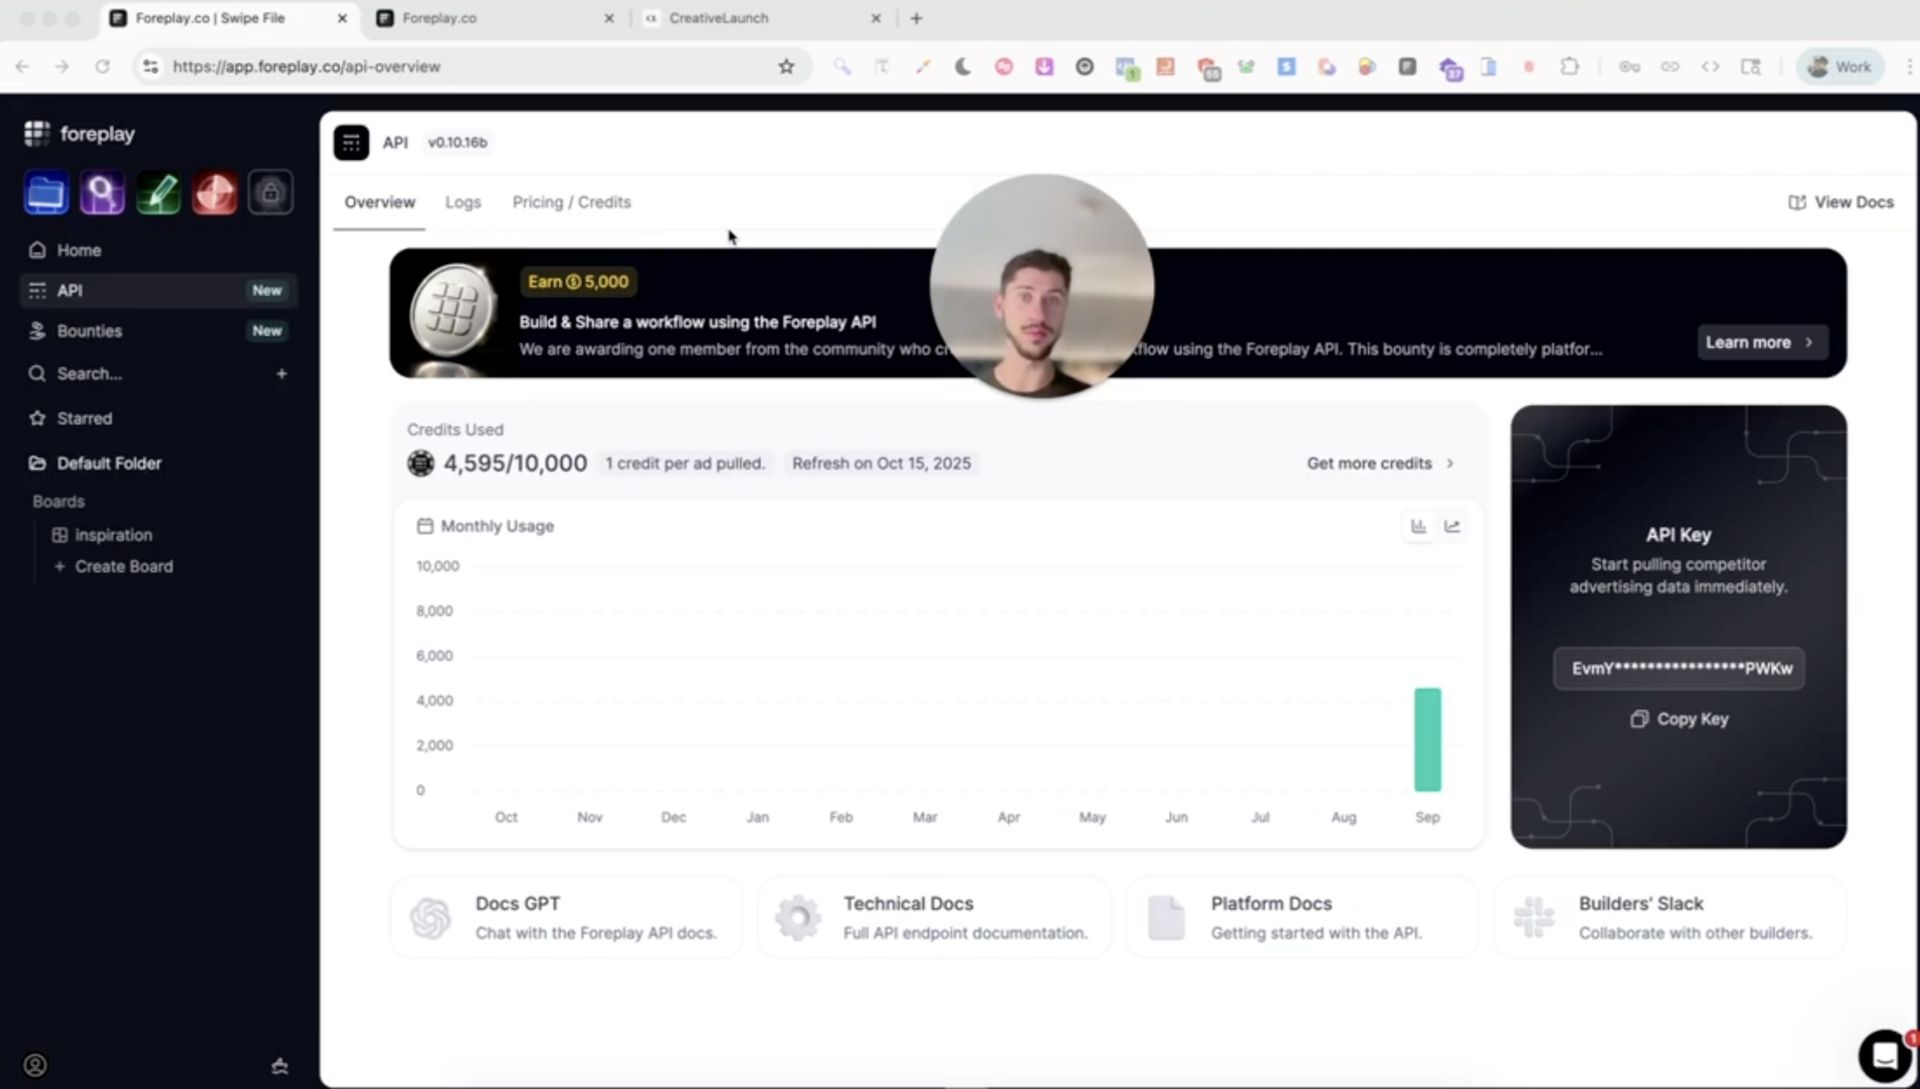Screen dimensions: 1920x1089
Task: Click the Get more credits chevron
Action: coord(1449,463)
